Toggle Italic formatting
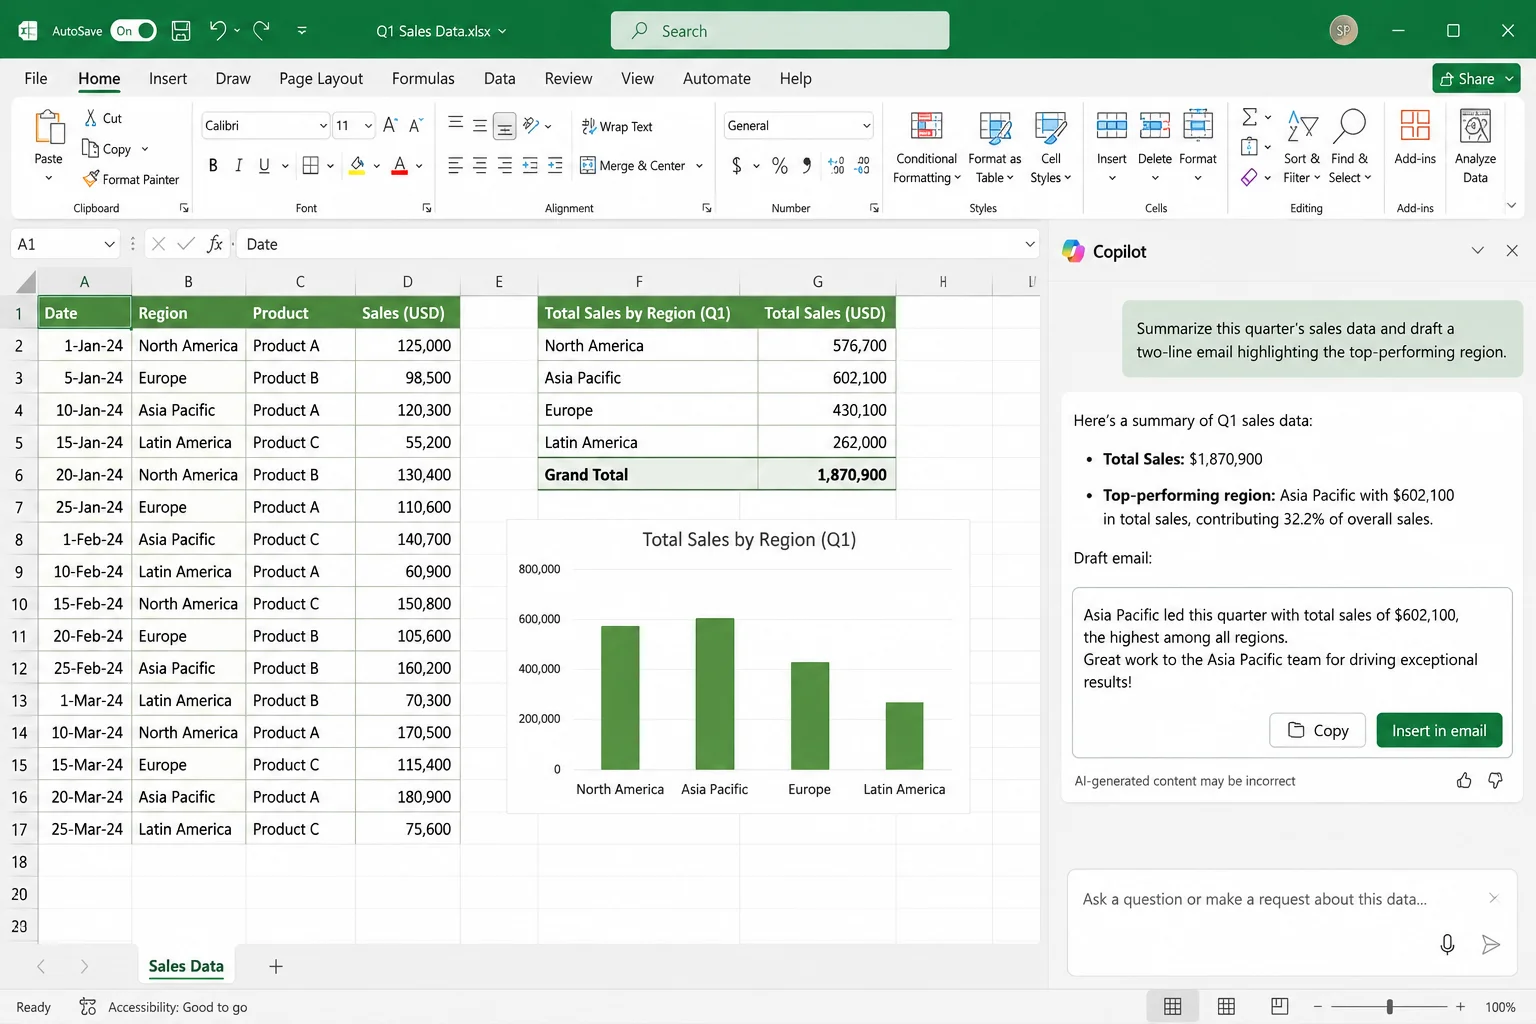 click(x=238, y=165)
